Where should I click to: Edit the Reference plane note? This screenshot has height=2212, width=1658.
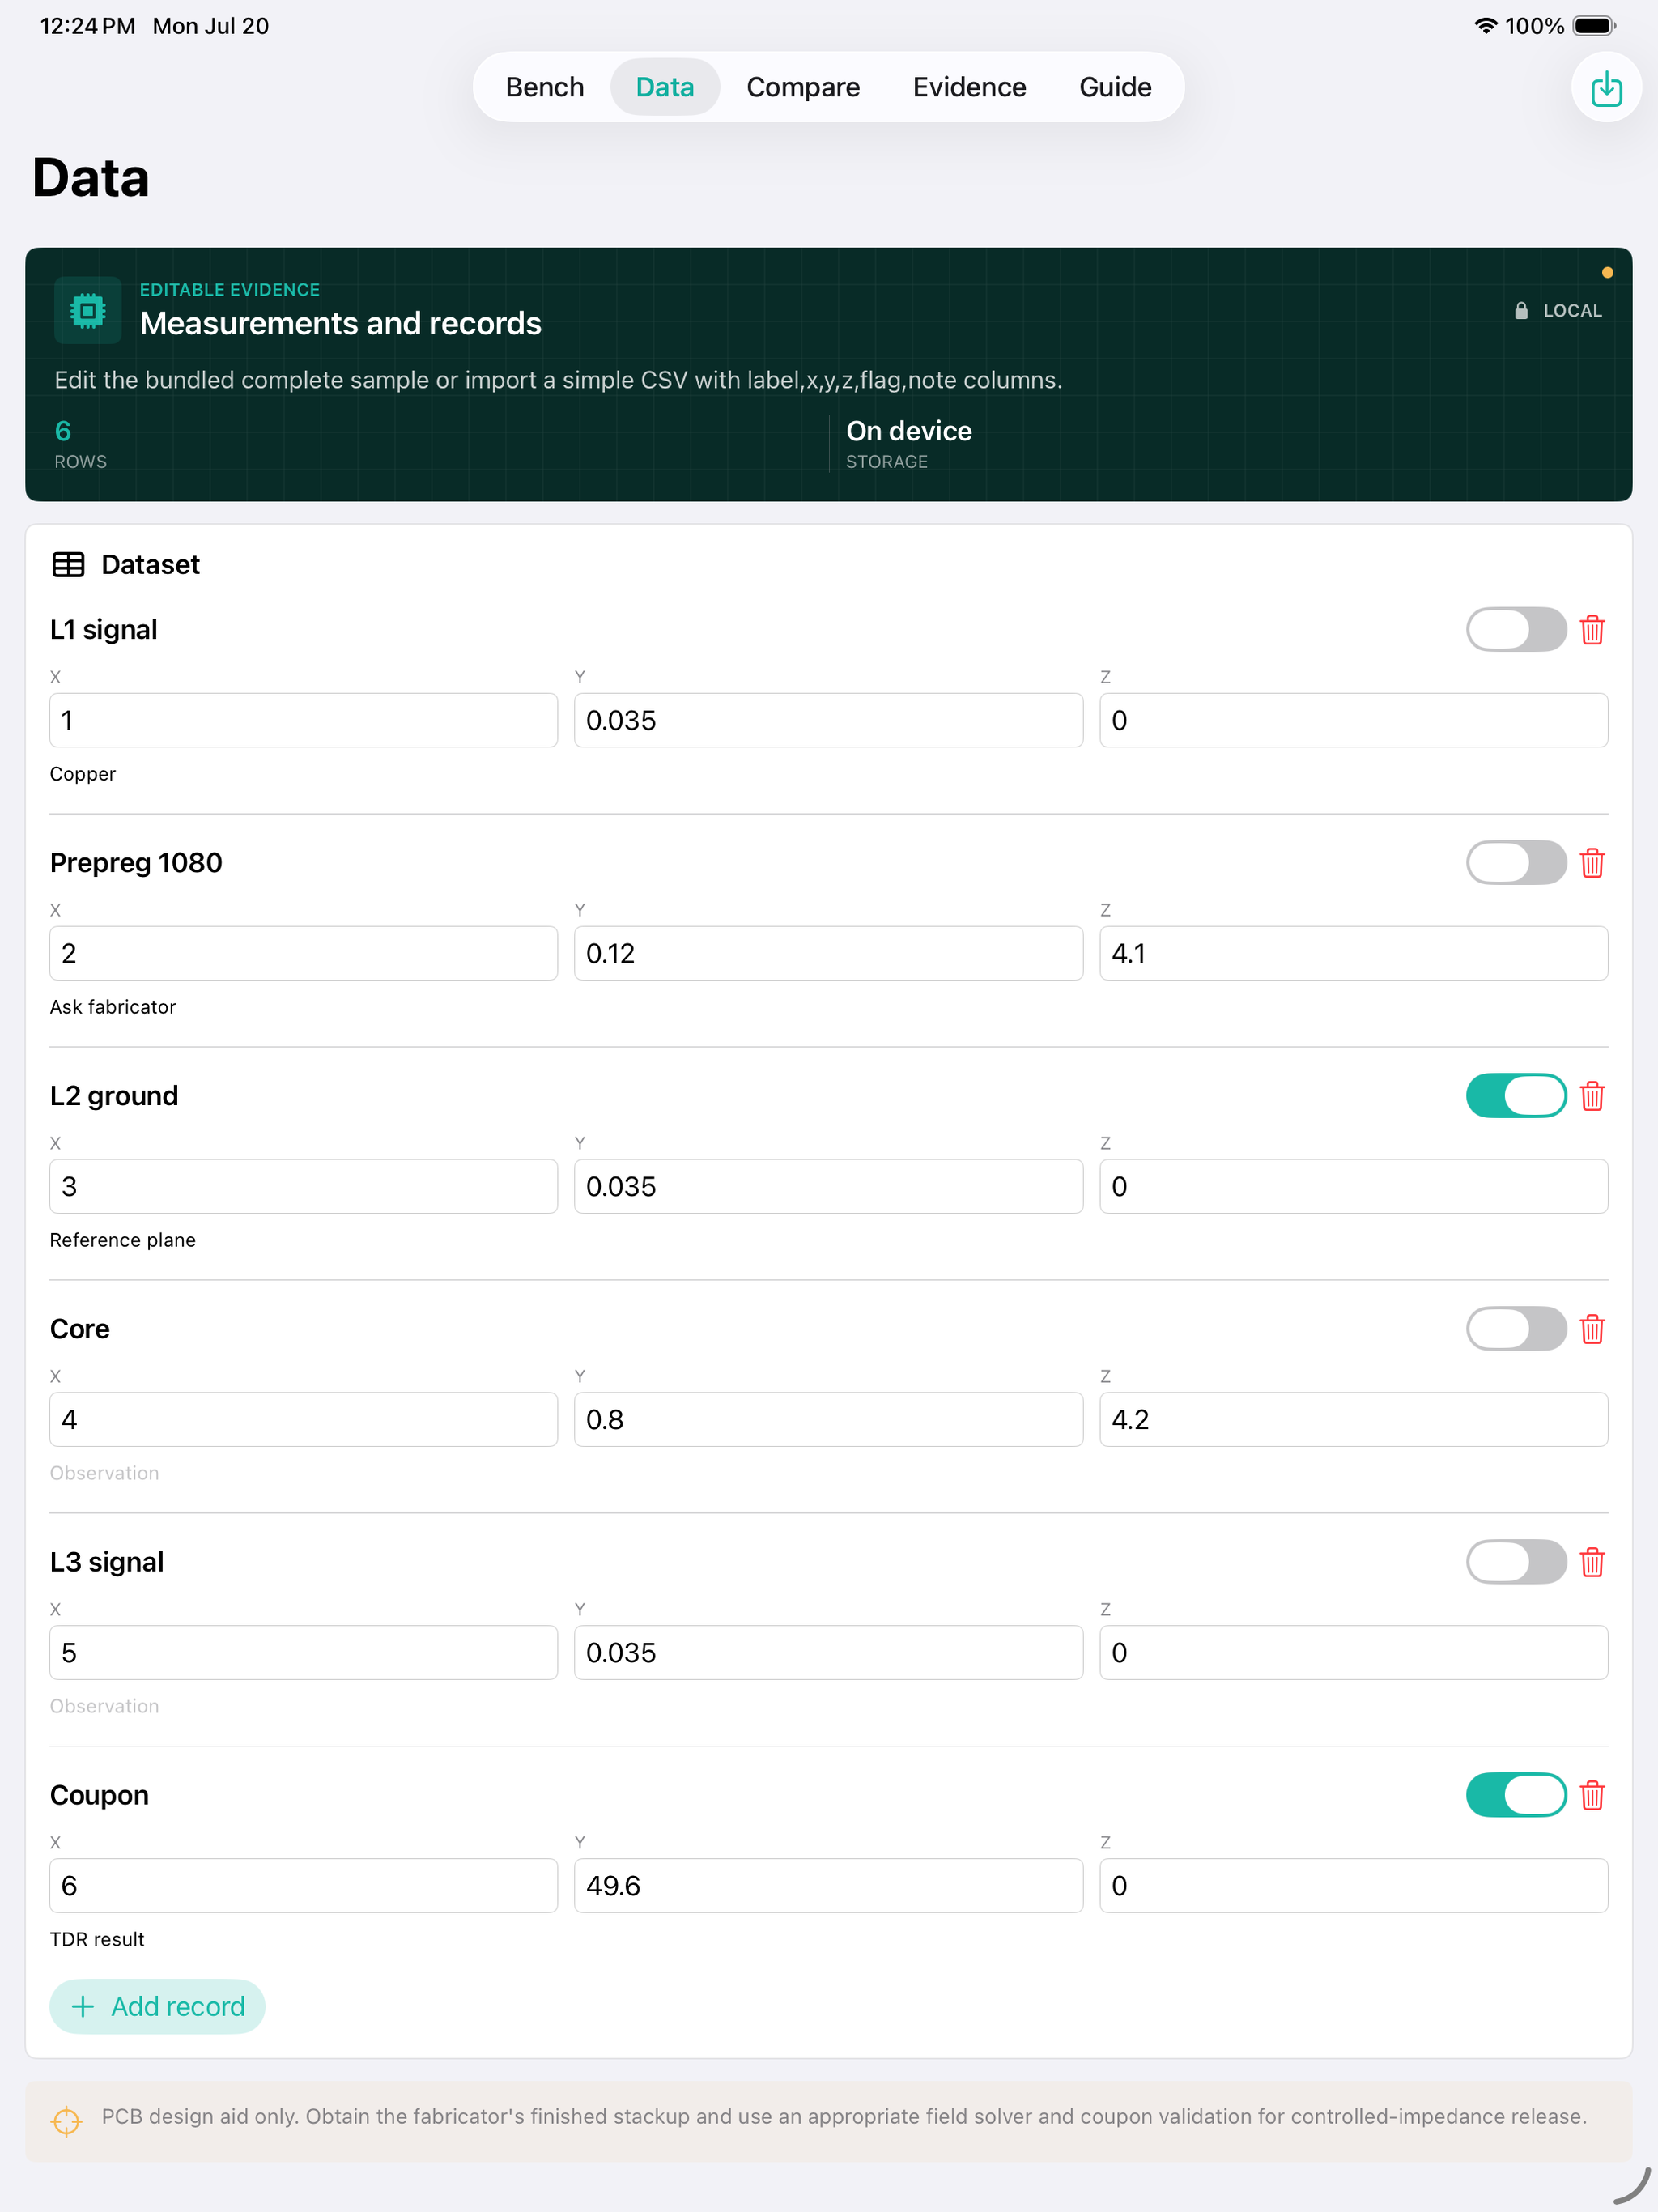pyautogui.click(x=123, y=1240)
